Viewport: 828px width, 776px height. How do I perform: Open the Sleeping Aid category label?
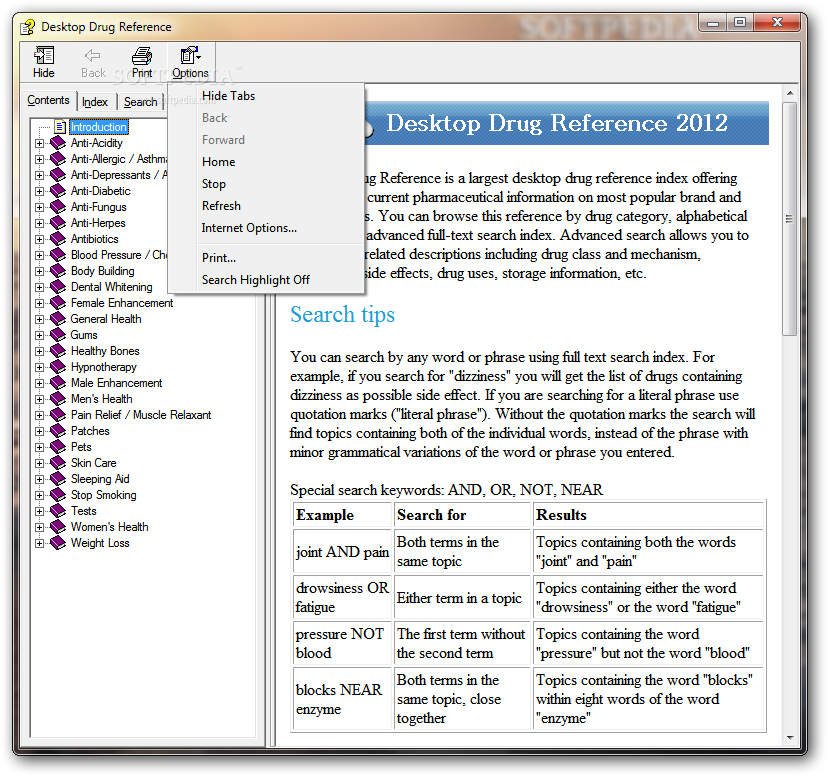coord(100,479)
